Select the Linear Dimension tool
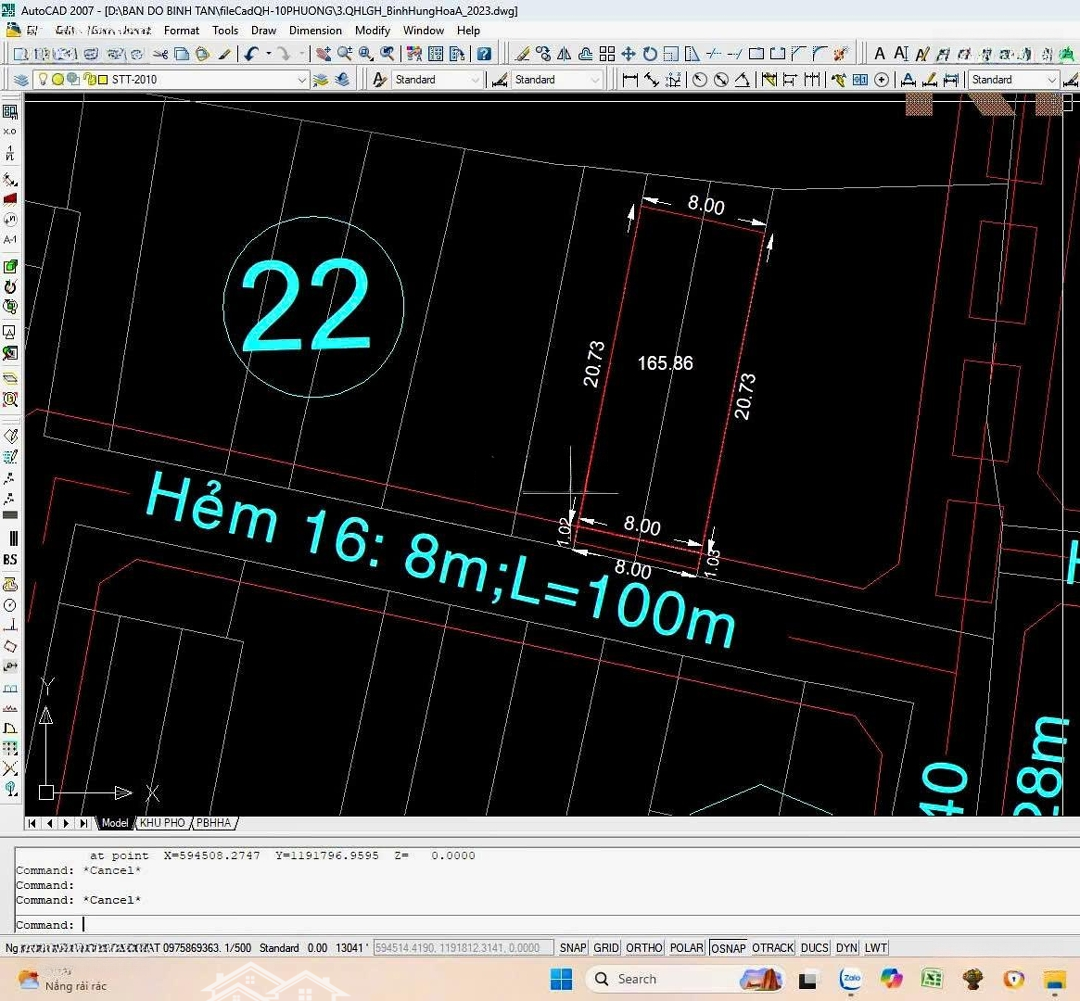1080x1001 pixels. point(630,80)
